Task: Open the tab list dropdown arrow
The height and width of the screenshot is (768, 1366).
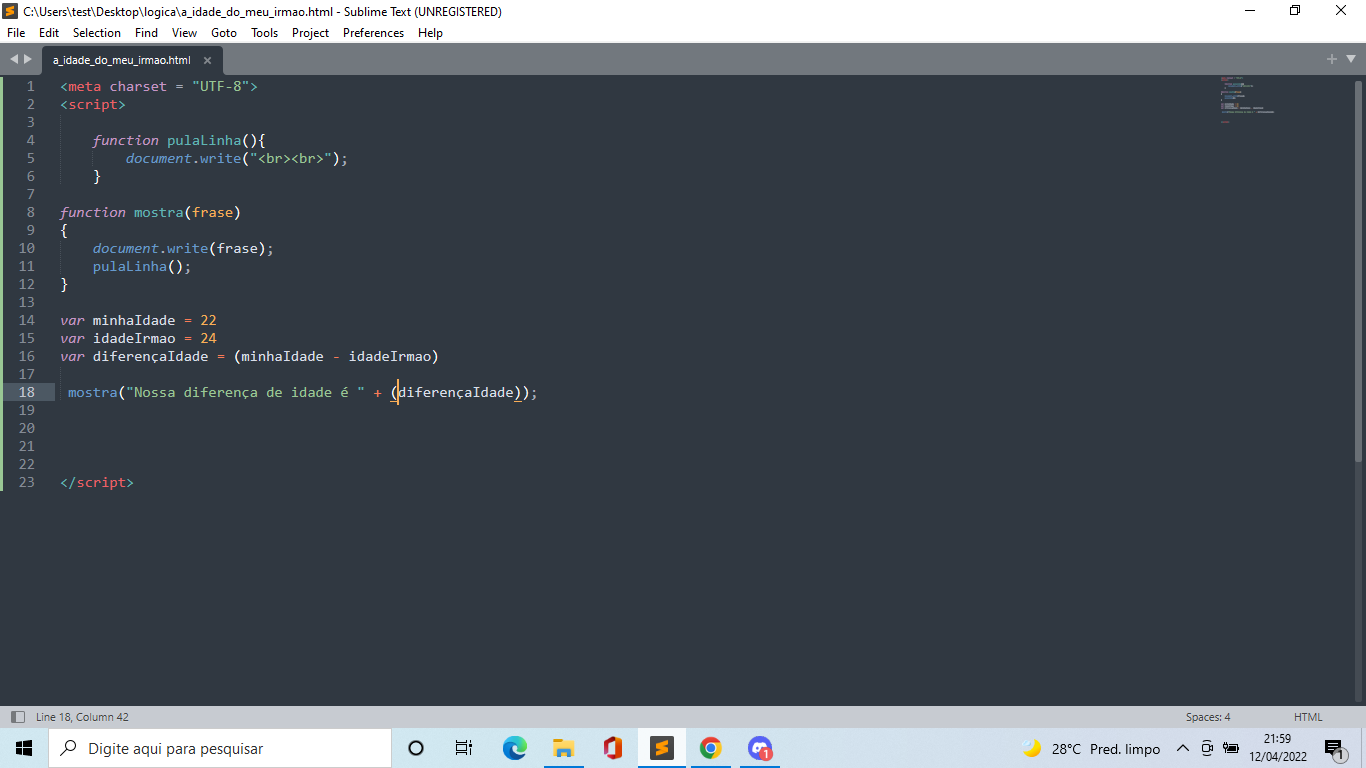Action: [x=1350, y=59]
